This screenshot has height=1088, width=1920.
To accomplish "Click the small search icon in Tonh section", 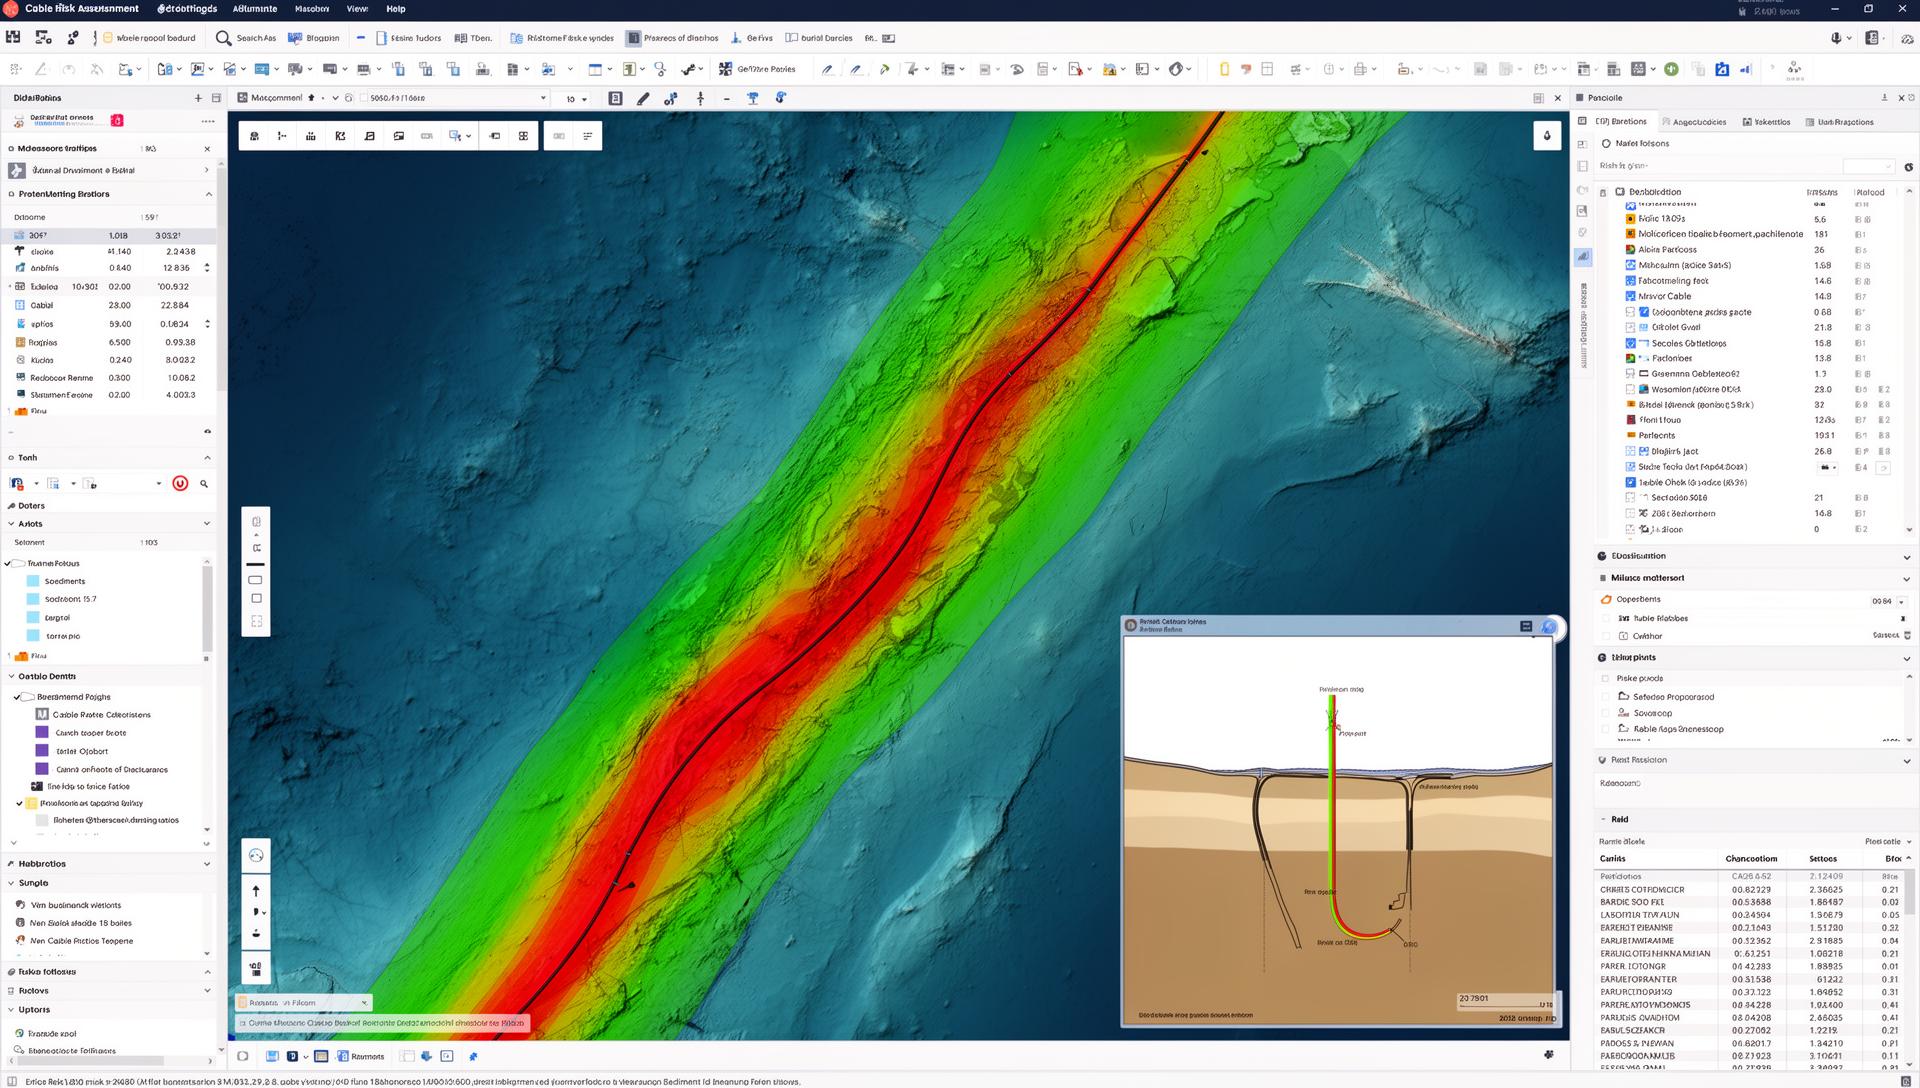I will click(204, 484).
